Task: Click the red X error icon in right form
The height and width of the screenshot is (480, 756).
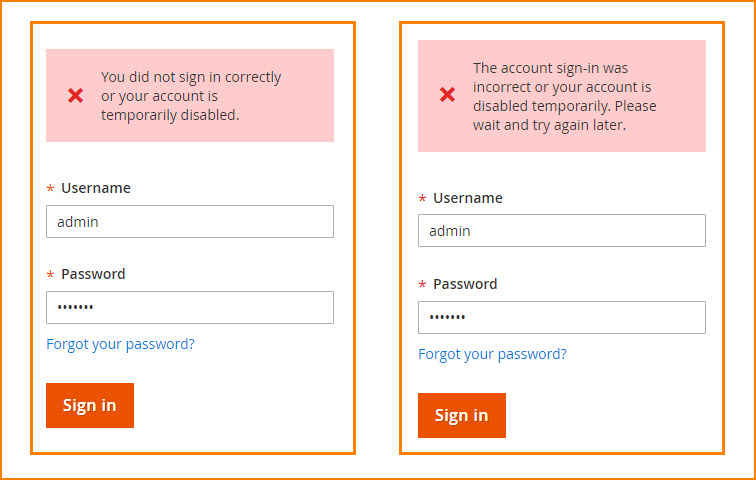Action: (x=447, y=96)
